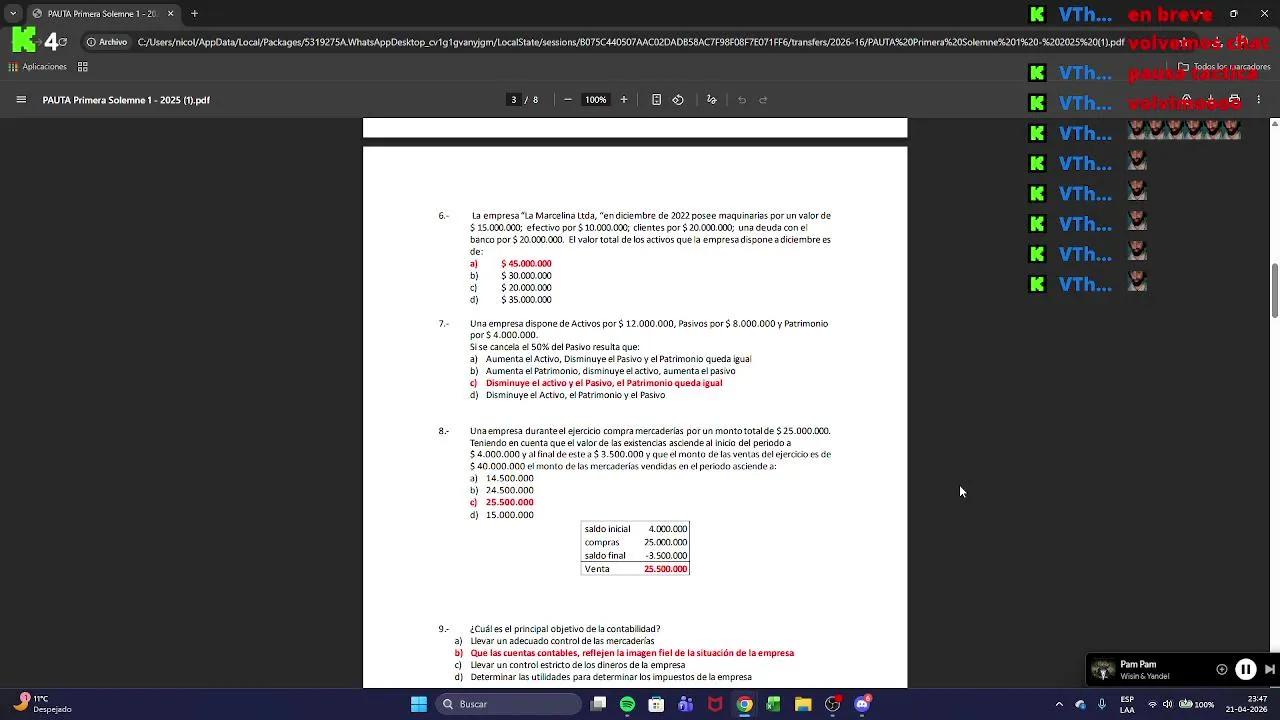The image size is (1280, 720).
Task: Click the Archivo site info chip
Action: tap(107, 42)
